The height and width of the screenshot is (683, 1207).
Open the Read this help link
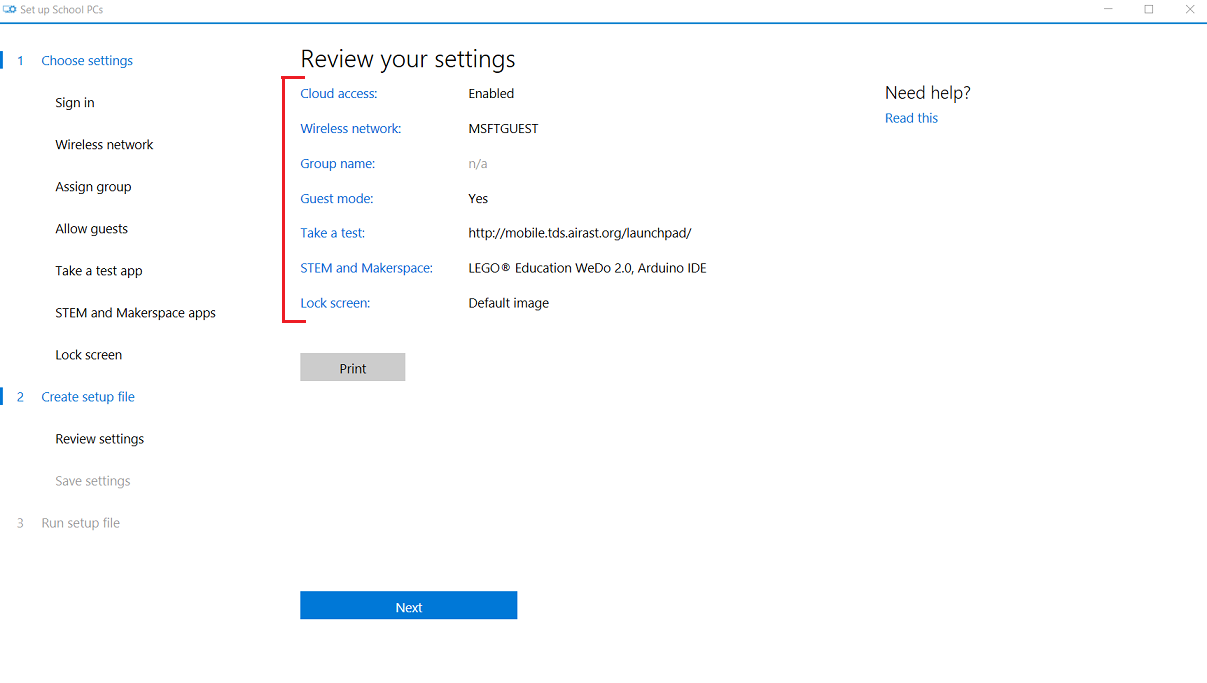click(911, 118)
